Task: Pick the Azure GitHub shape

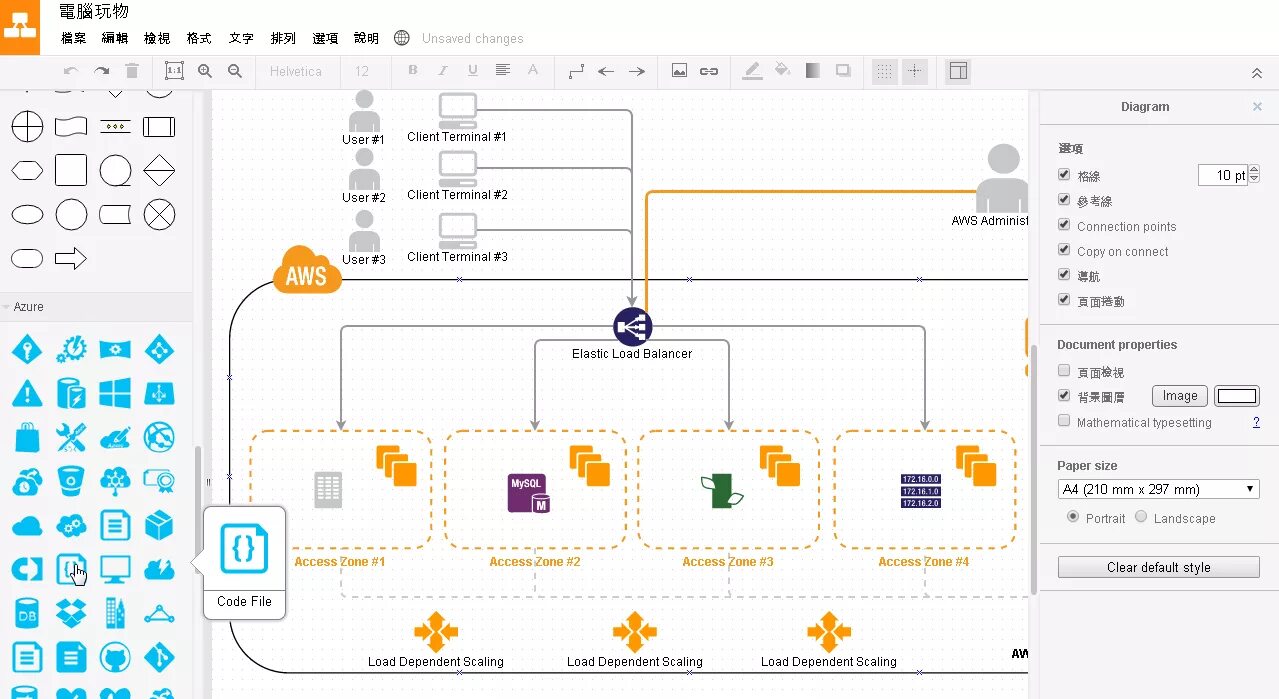Action: click(115, 657)
